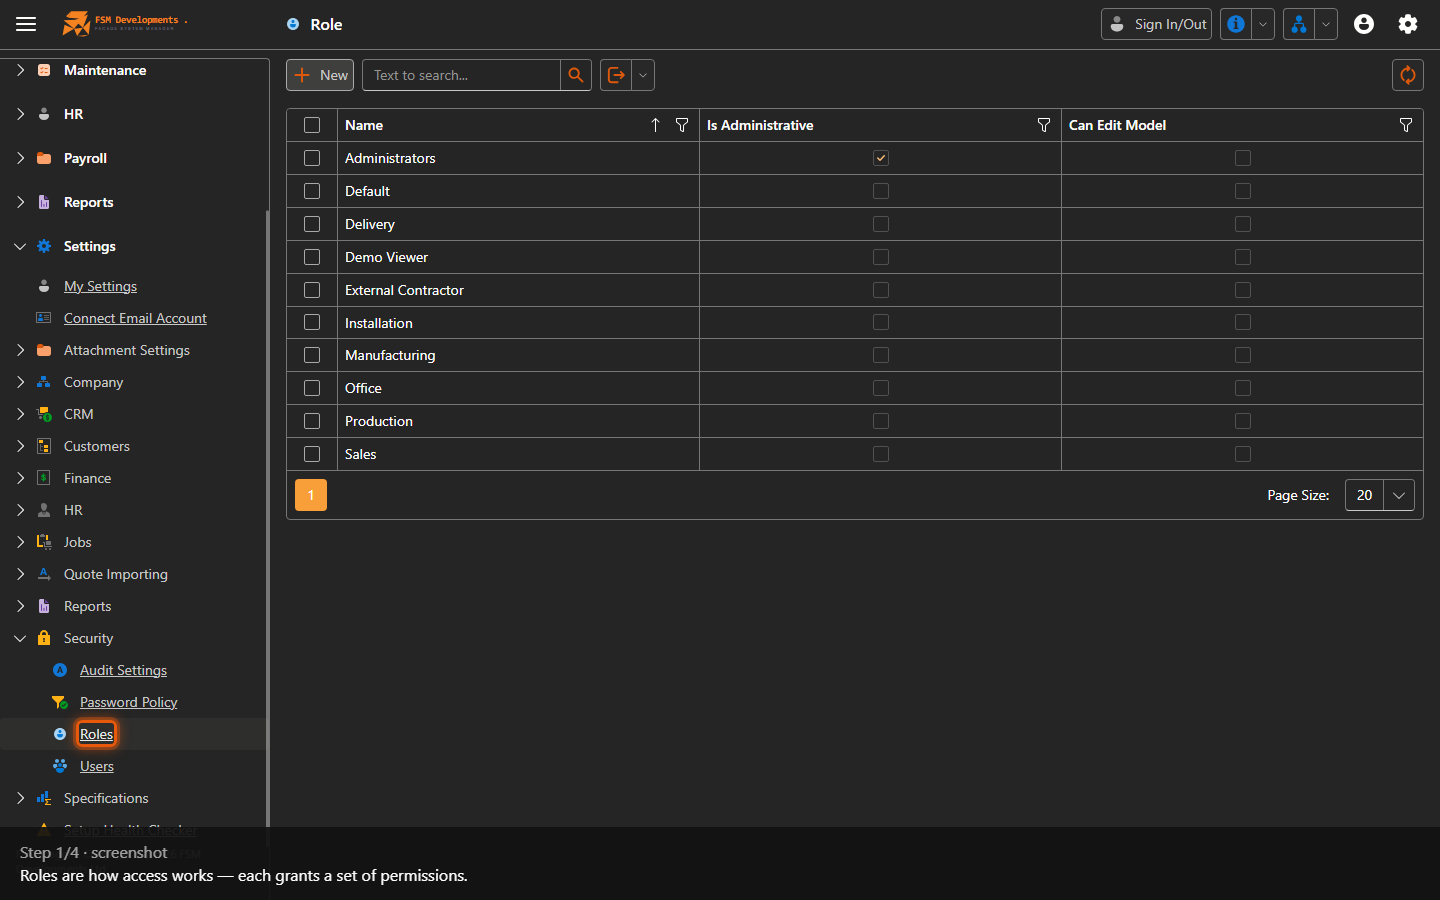Click the Specifications icon in sidebar
The height and width of the screenshot is (900, 1440).
click(x=44, y=798)
